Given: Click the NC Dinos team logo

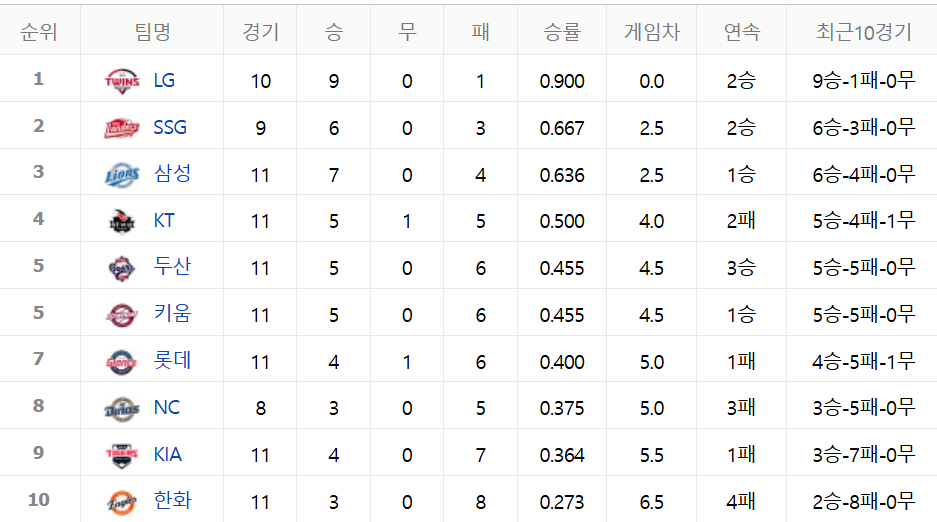Looking at the screenshot, I should (122, 409).
